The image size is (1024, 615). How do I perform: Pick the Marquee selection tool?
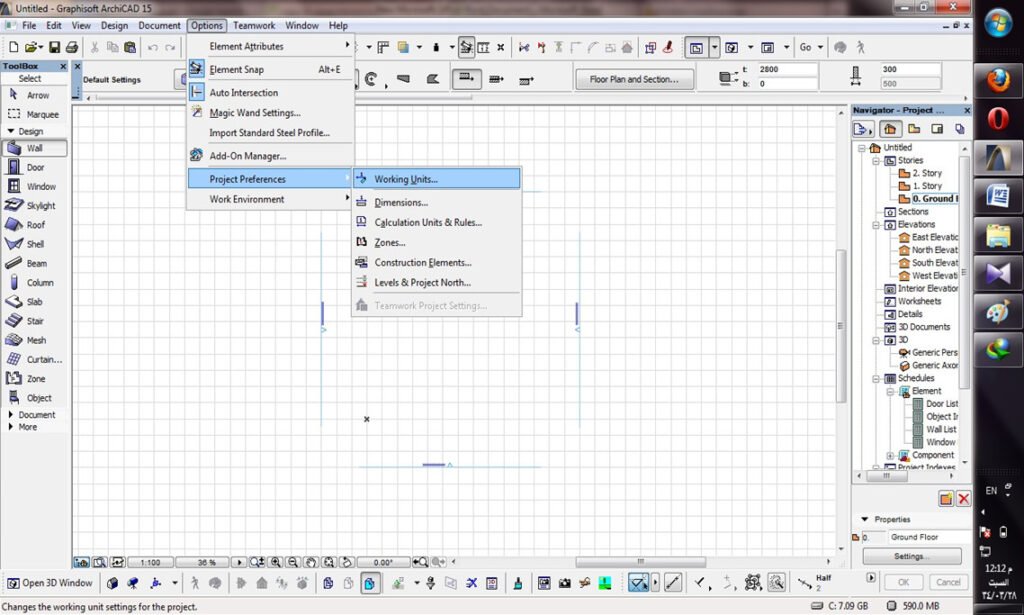[34, 114]
